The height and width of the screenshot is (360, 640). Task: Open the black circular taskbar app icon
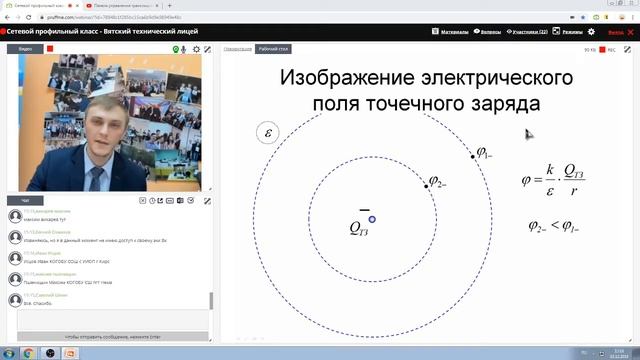pos(50,353)
